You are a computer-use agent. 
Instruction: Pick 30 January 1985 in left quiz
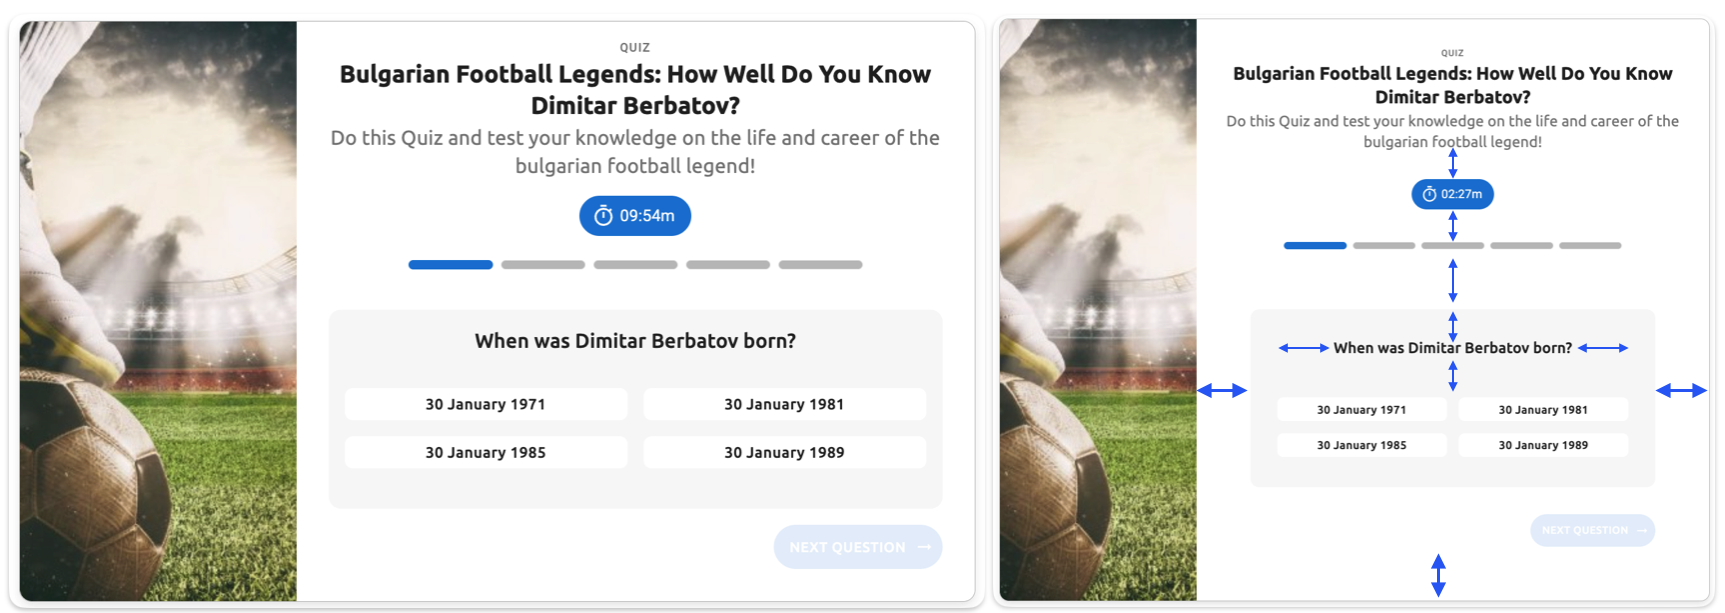click(486, 452)
